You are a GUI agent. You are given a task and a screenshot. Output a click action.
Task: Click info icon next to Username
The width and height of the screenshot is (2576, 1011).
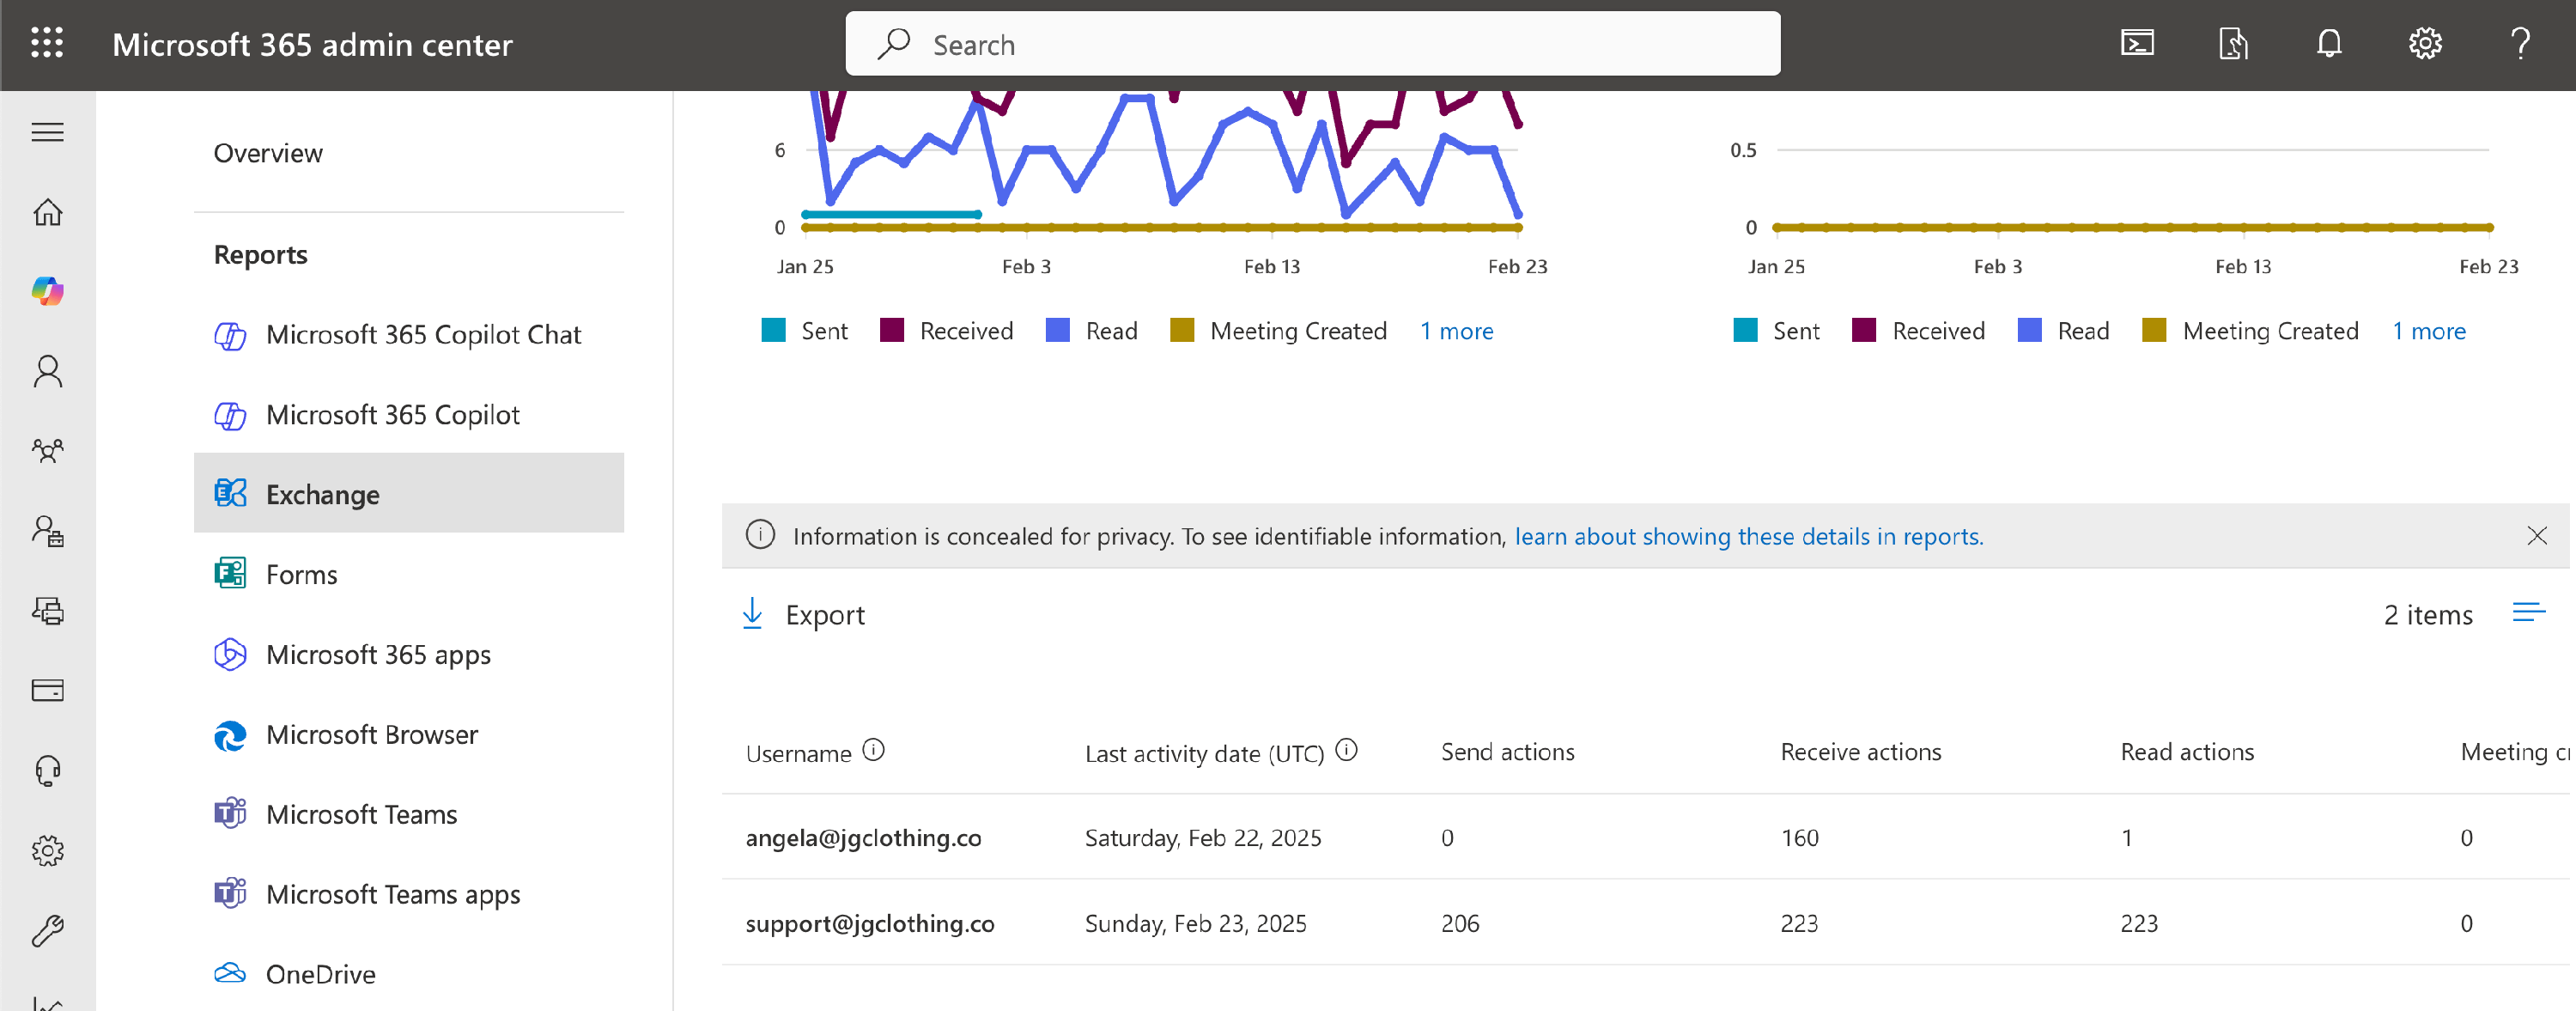point(873,750)
